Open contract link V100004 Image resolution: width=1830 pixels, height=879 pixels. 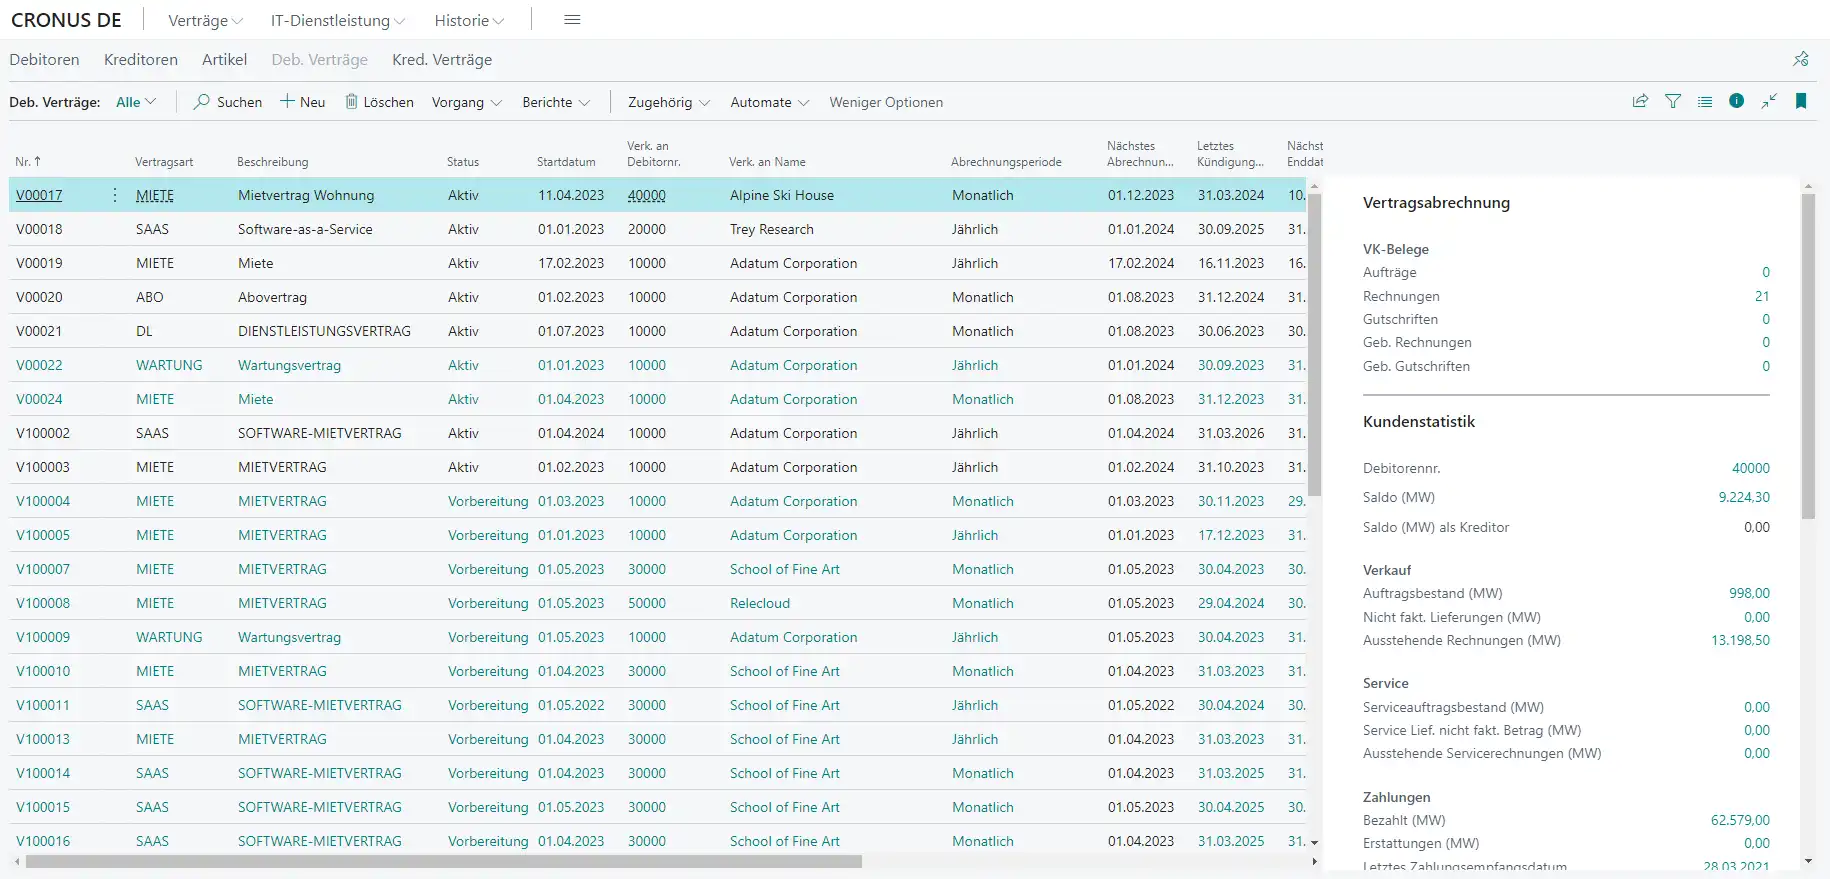[43, 501]
